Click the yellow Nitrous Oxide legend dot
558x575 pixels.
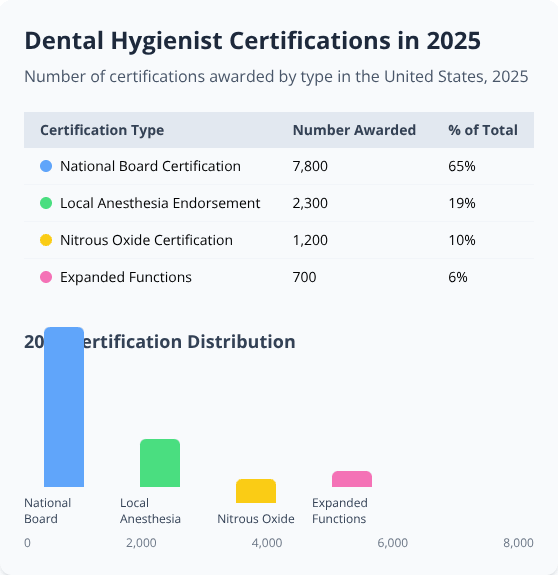pyautogui.click(x=46, y=240)
